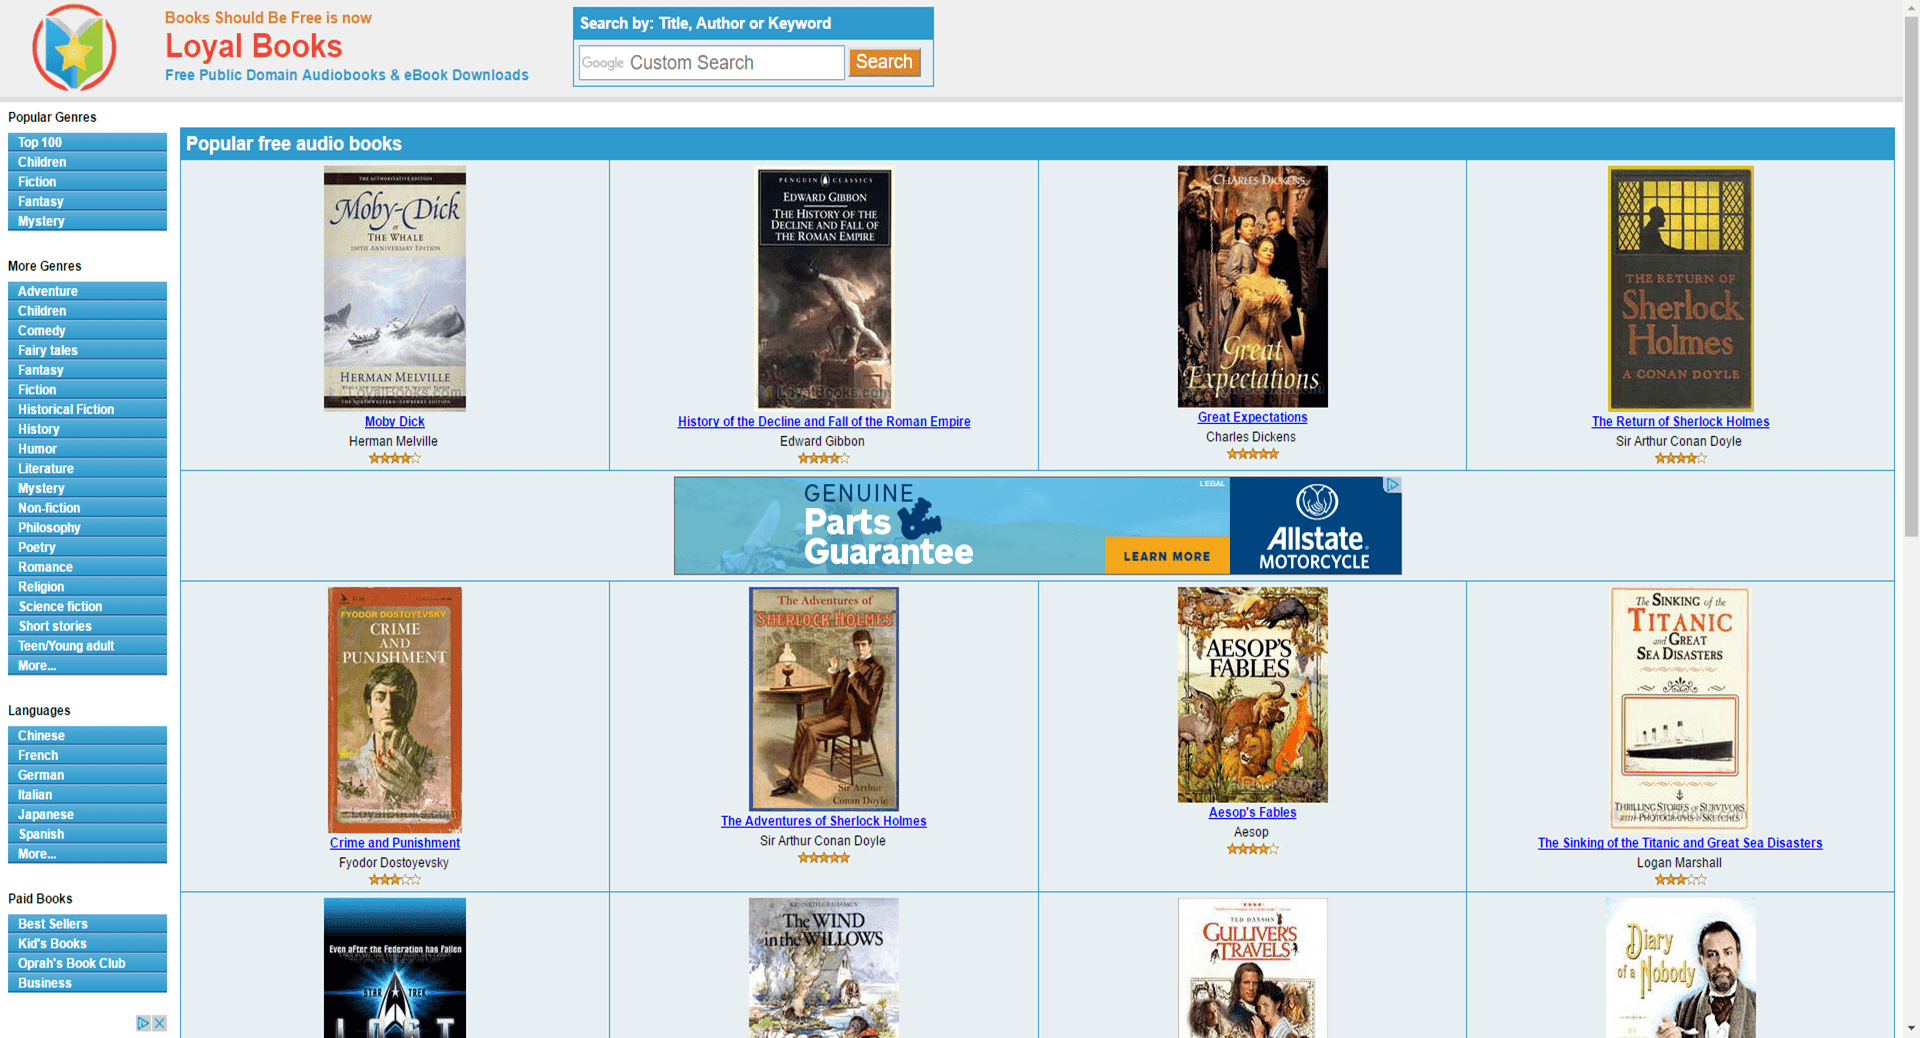
Task: Select Mystery under Popular Genres
Action: [87, 221]
